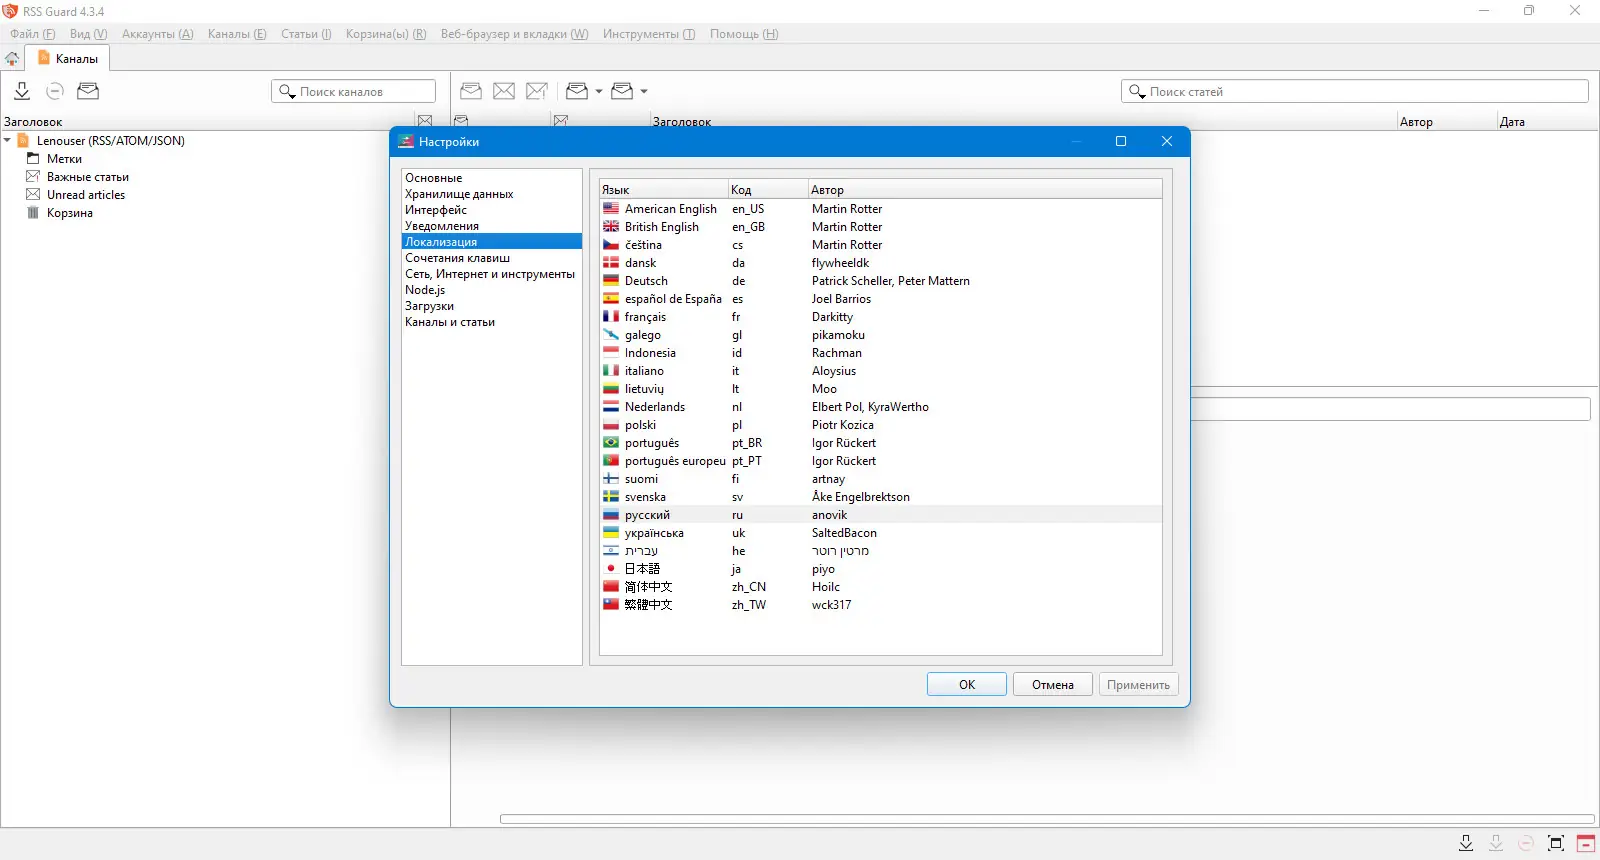Open the Уведомления settings section

coord(491,226)
